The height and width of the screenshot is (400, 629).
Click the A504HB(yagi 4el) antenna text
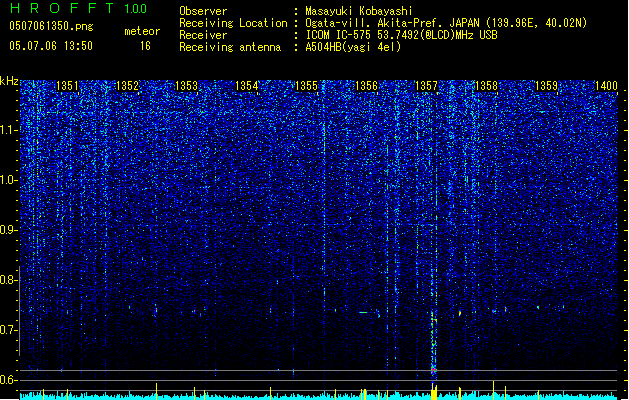353,47
